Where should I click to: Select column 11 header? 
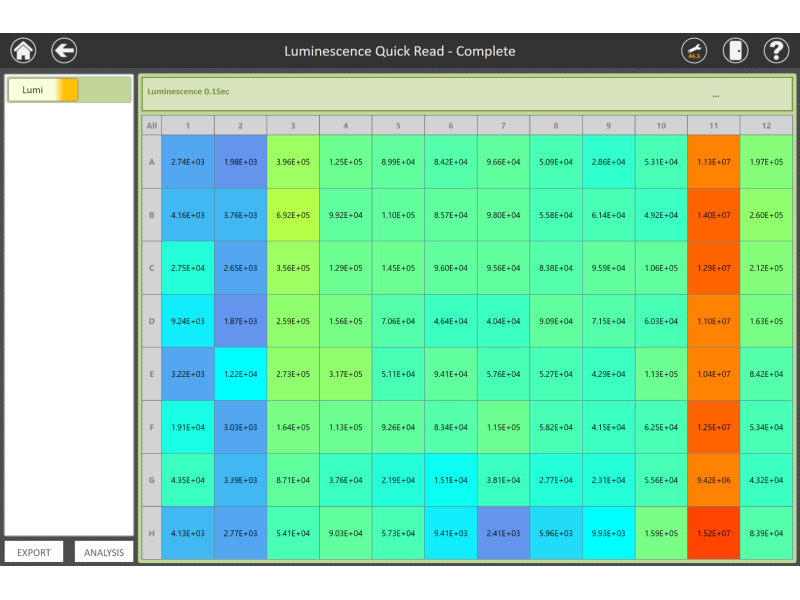pyautogui.click(x=713, y=126)
